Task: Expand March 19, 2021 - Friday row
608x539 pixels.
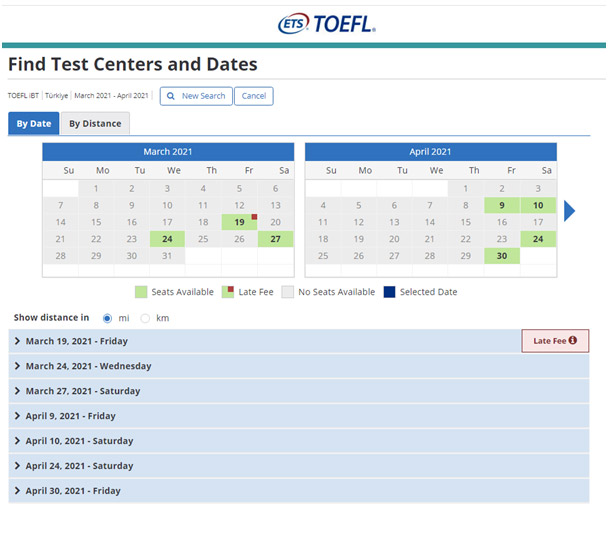Action: click(76, 341)
